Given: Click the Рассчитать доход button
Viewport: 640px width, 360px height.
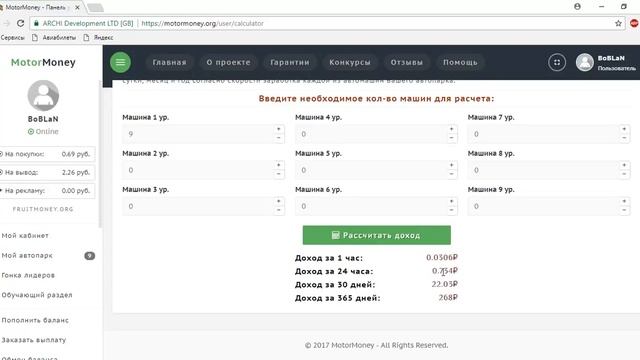Looking at the screenshot, I should pyautogui.click(x=377, y=235).
